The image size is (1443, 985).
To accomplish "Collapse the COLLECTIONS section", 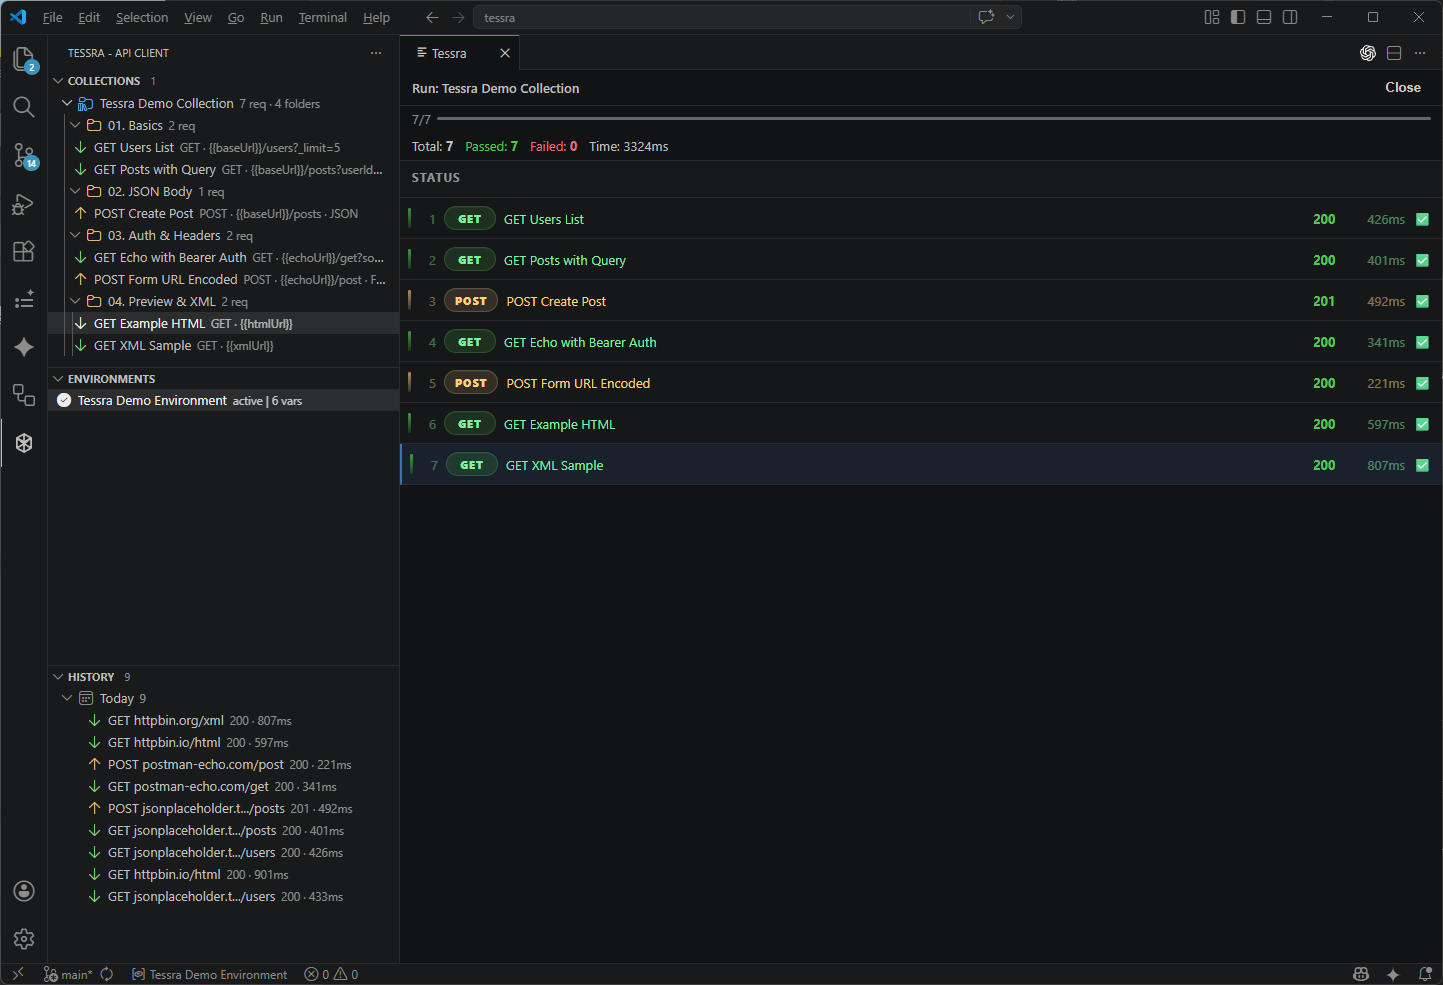I will point(58,81).
